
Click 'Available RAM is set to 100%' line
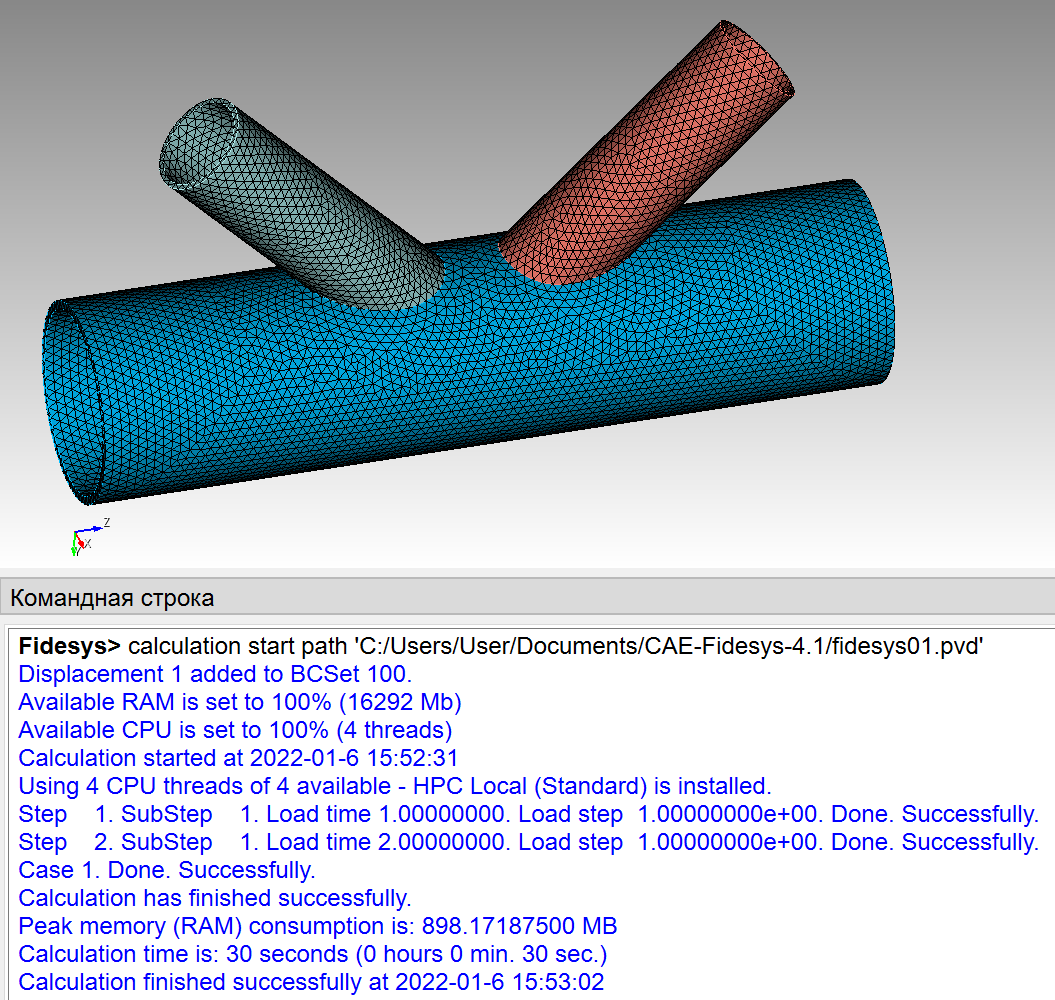[x=240, y=703]
